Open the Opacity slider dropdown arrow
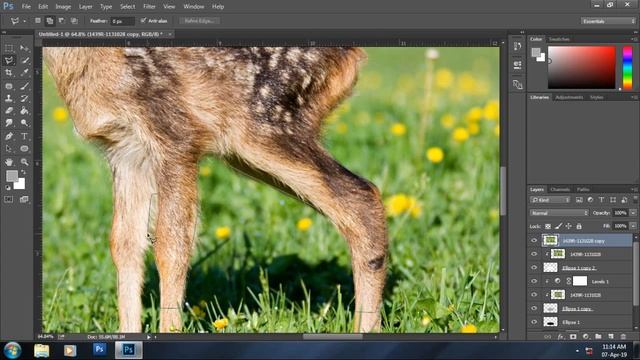Viewport: 640px width, 360px height. pos(633,213)
